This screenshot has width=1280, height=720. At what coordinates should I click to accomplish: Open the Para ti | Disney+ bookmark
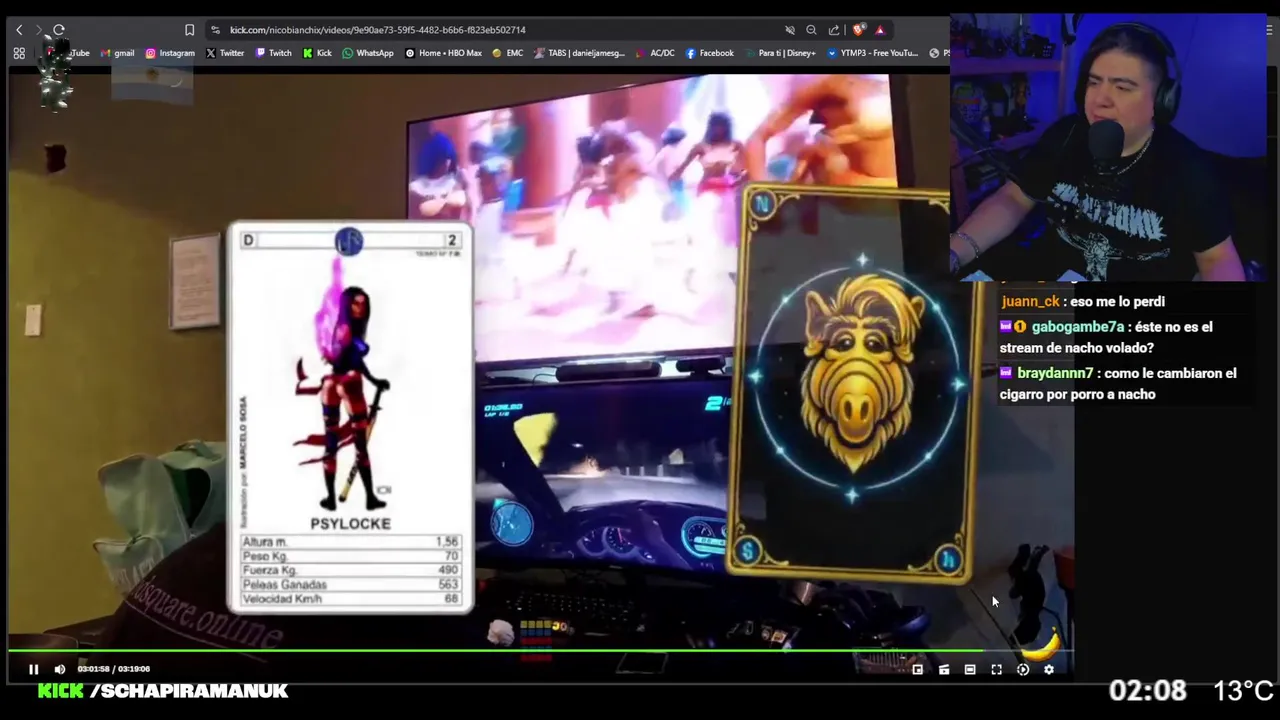click(x=780, y=53)
